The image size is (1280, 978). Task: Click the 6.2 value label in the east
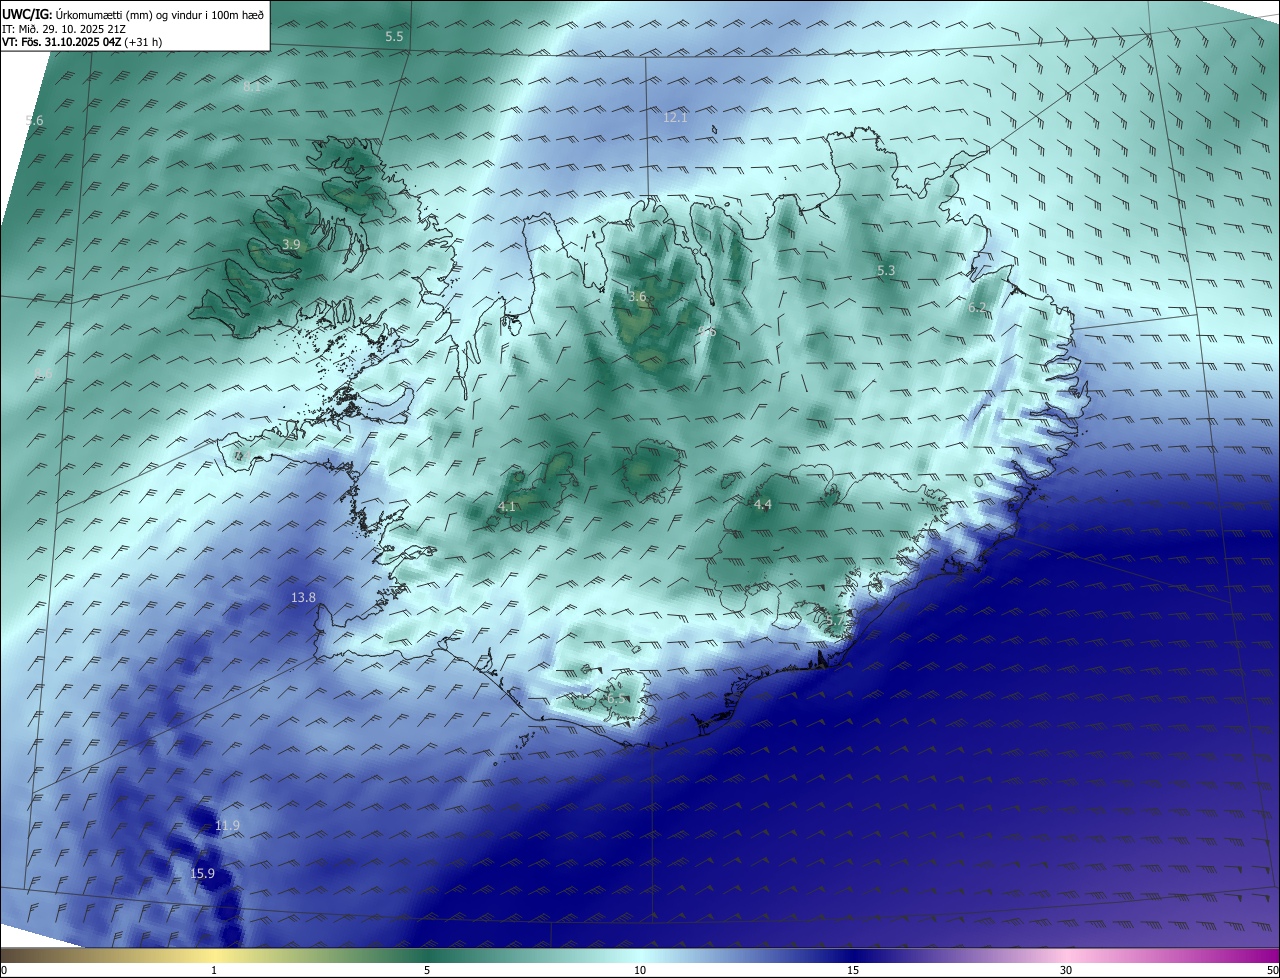977,308
